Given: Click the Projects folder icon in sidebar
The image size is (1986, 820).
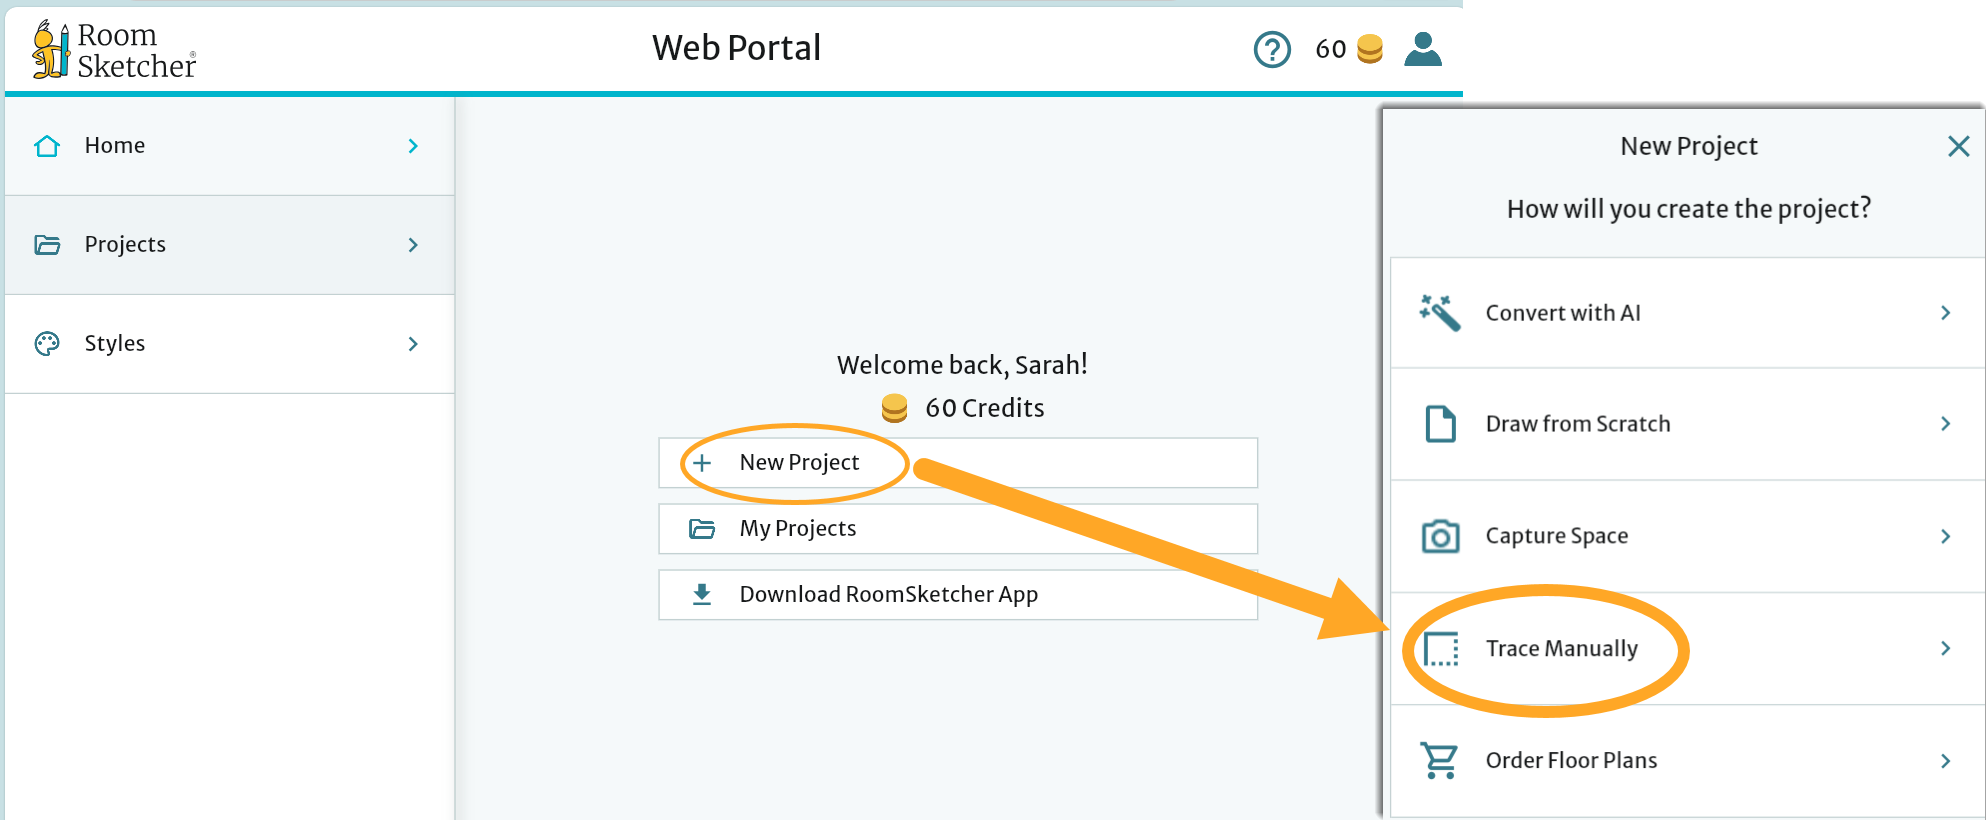Looking at the screenshot, I should click(47, 245).
